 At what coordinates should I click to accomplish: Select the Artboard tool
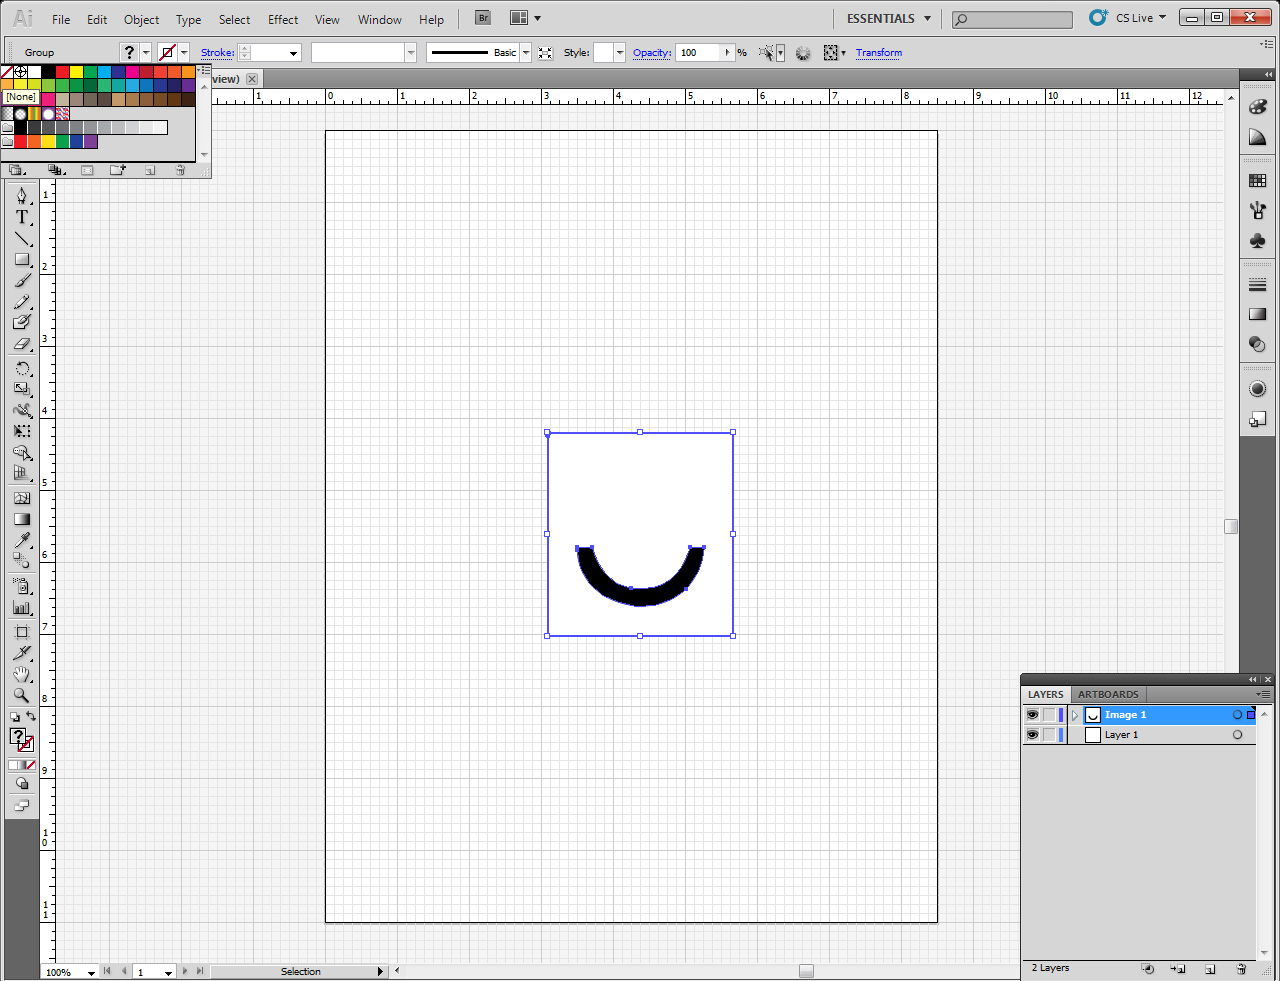coord(22,631)
